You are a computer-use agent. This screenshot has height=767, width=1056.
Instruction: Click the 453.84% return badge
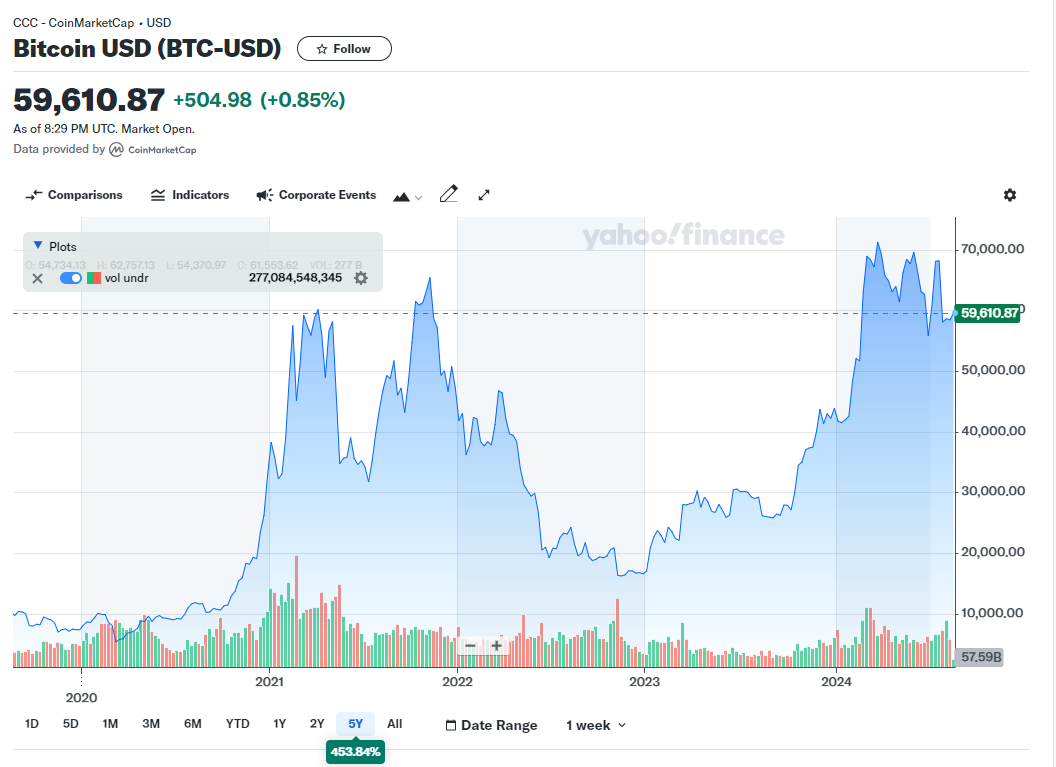(356, 752)
